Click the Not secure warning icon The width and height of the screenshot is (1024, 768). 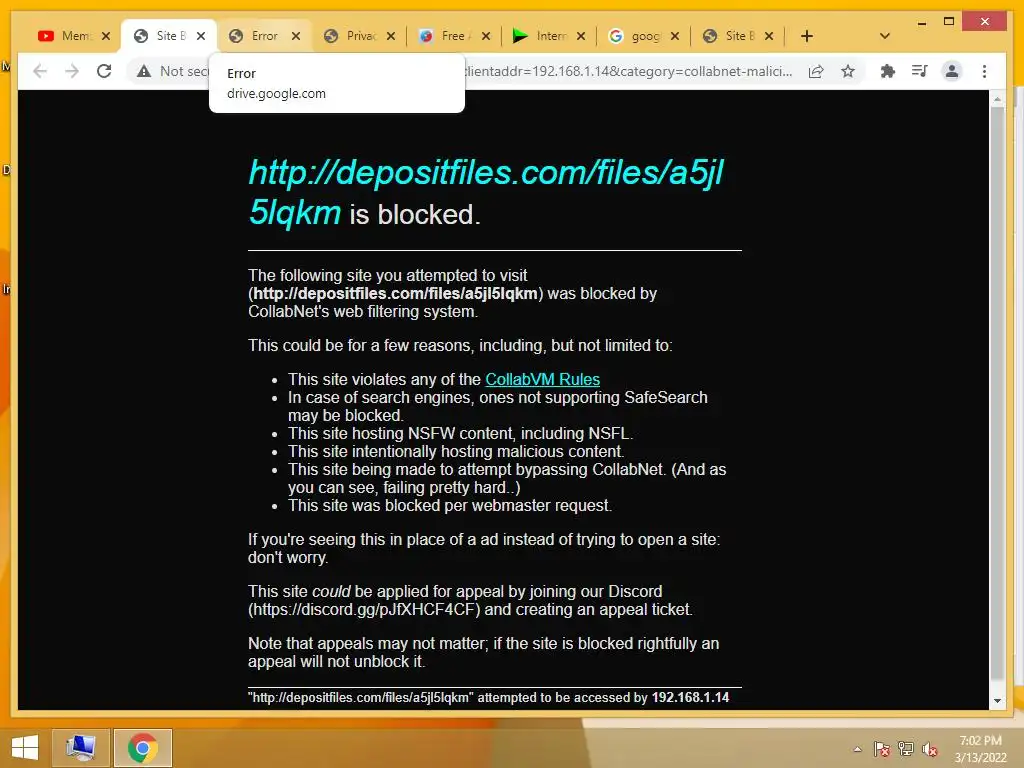144,71
